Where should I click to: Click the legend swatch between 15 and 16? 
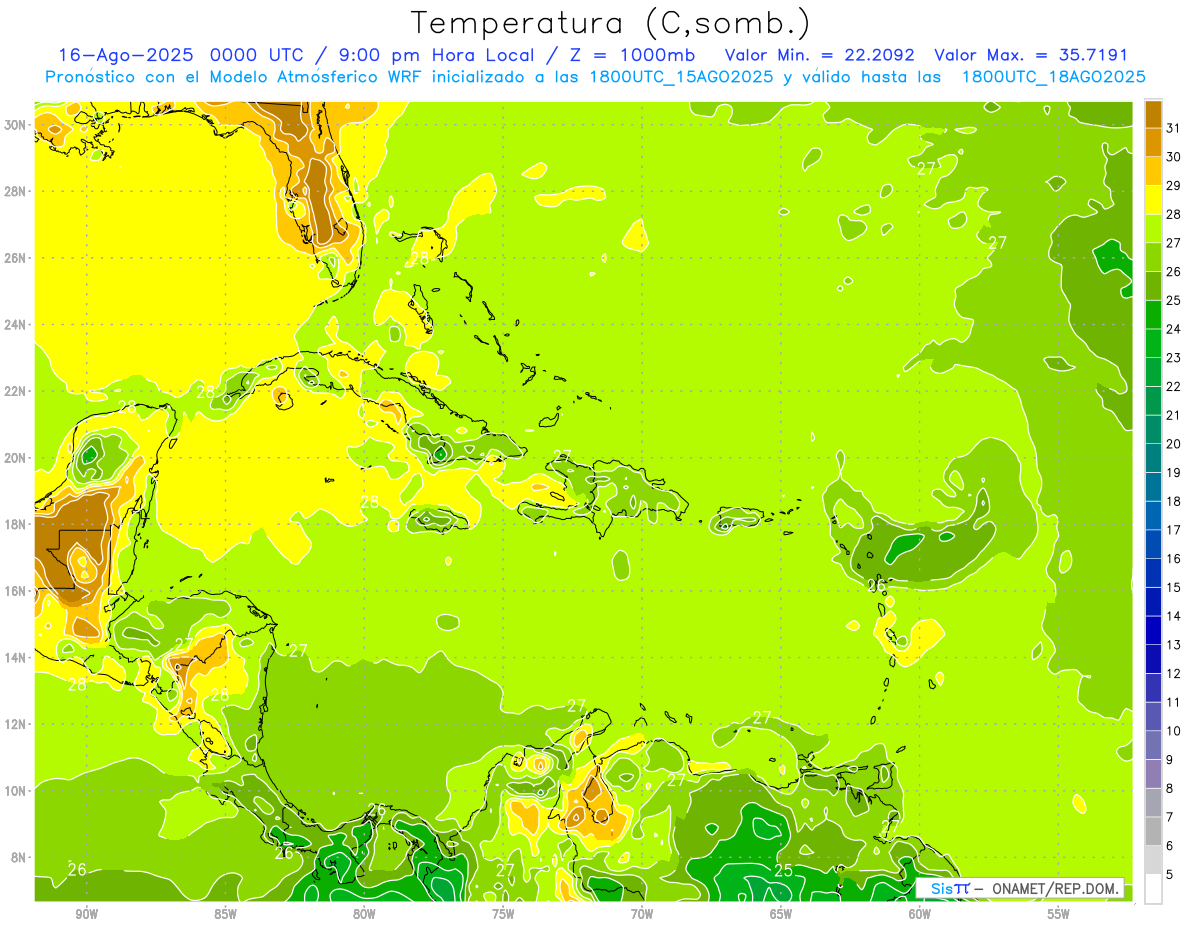click(1153, 573)
